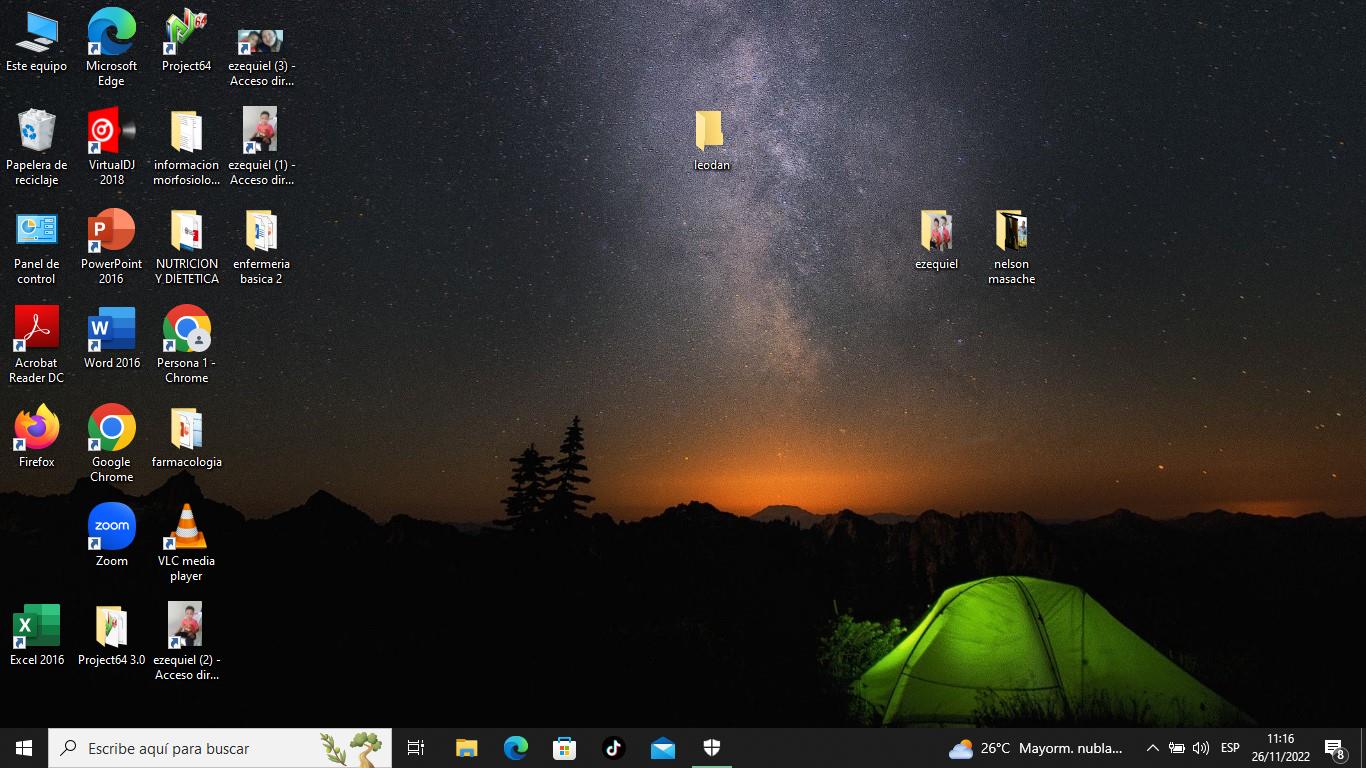Select the Zoom desktop icon
The height and width of the screenshot is (768, 1366).
(111, 528)
